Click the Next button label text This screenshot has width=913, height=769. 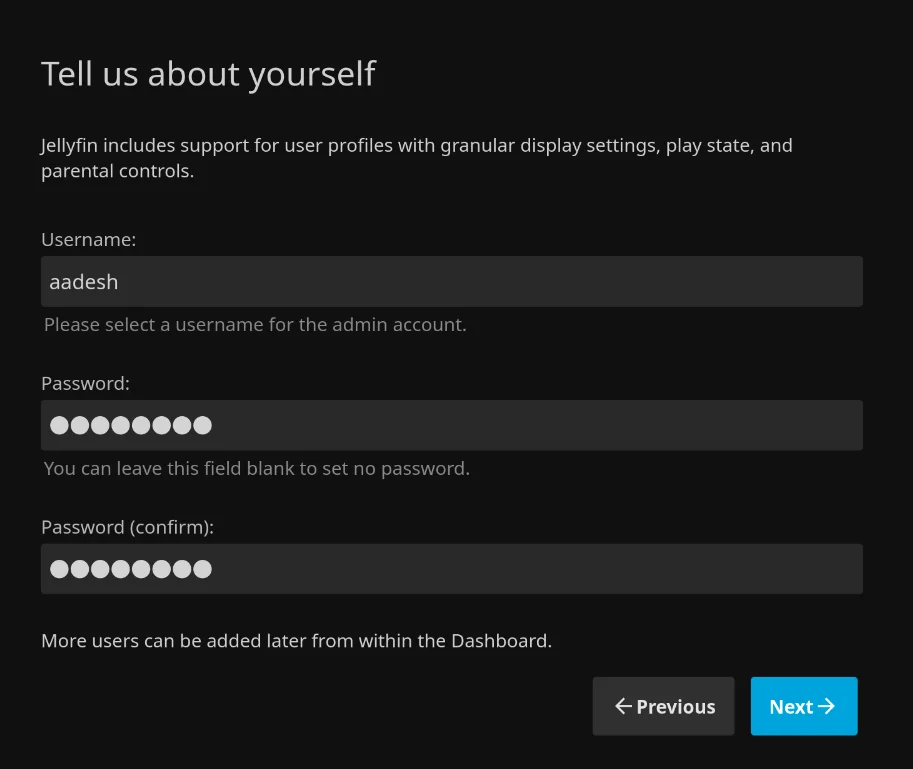point(793,706)
